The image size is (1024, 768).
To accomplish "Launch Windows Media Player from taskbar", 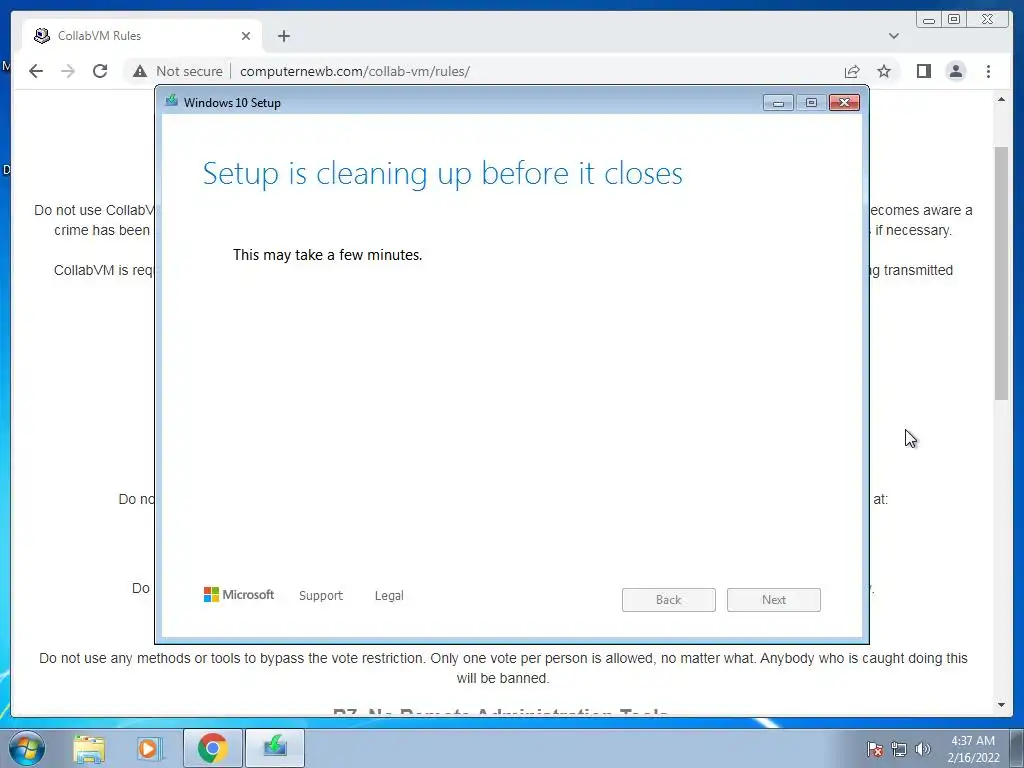I will [149, 748].
